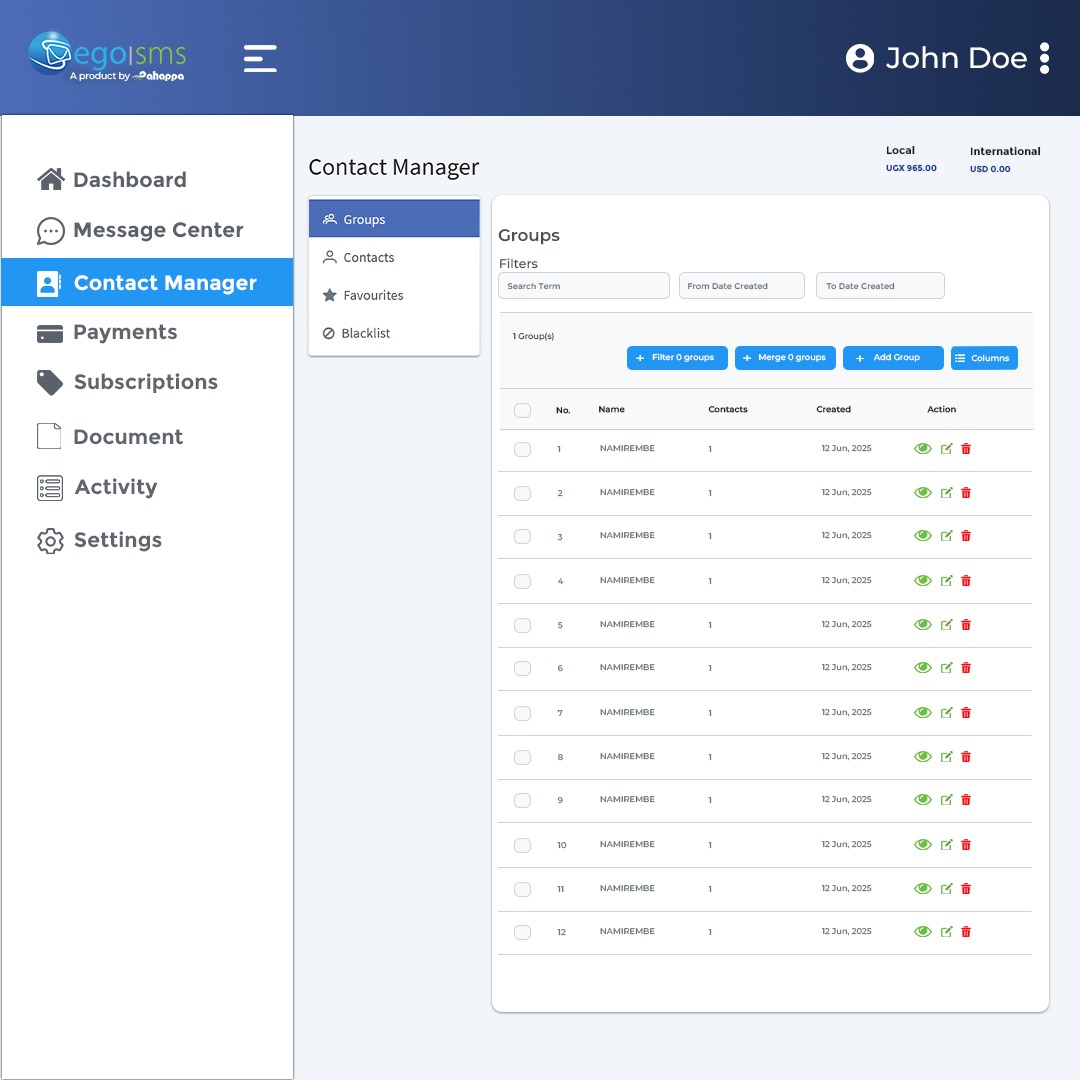Open the Payments page
Screen dimensions: 1080x1080
[107, 332]
